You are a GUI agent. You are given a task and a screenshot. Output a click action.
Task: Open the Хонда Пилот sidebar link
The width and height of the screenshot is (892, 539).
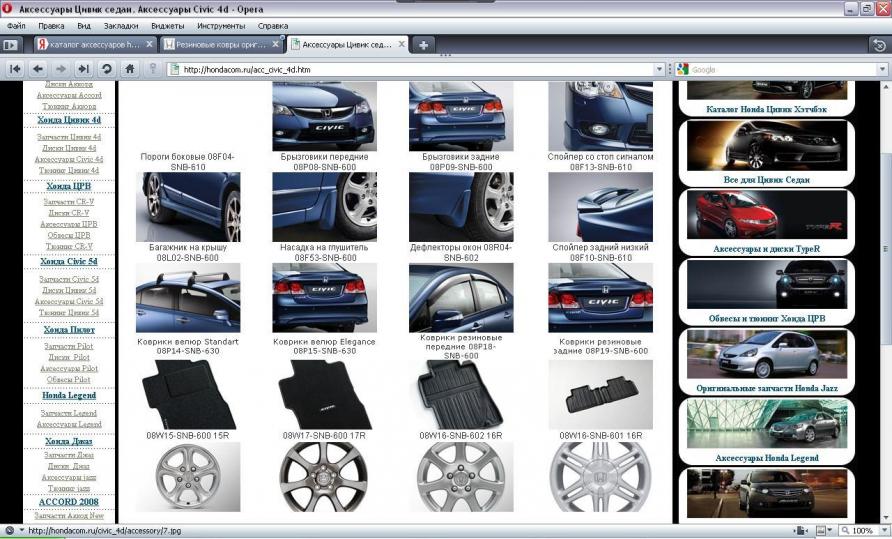69,330
